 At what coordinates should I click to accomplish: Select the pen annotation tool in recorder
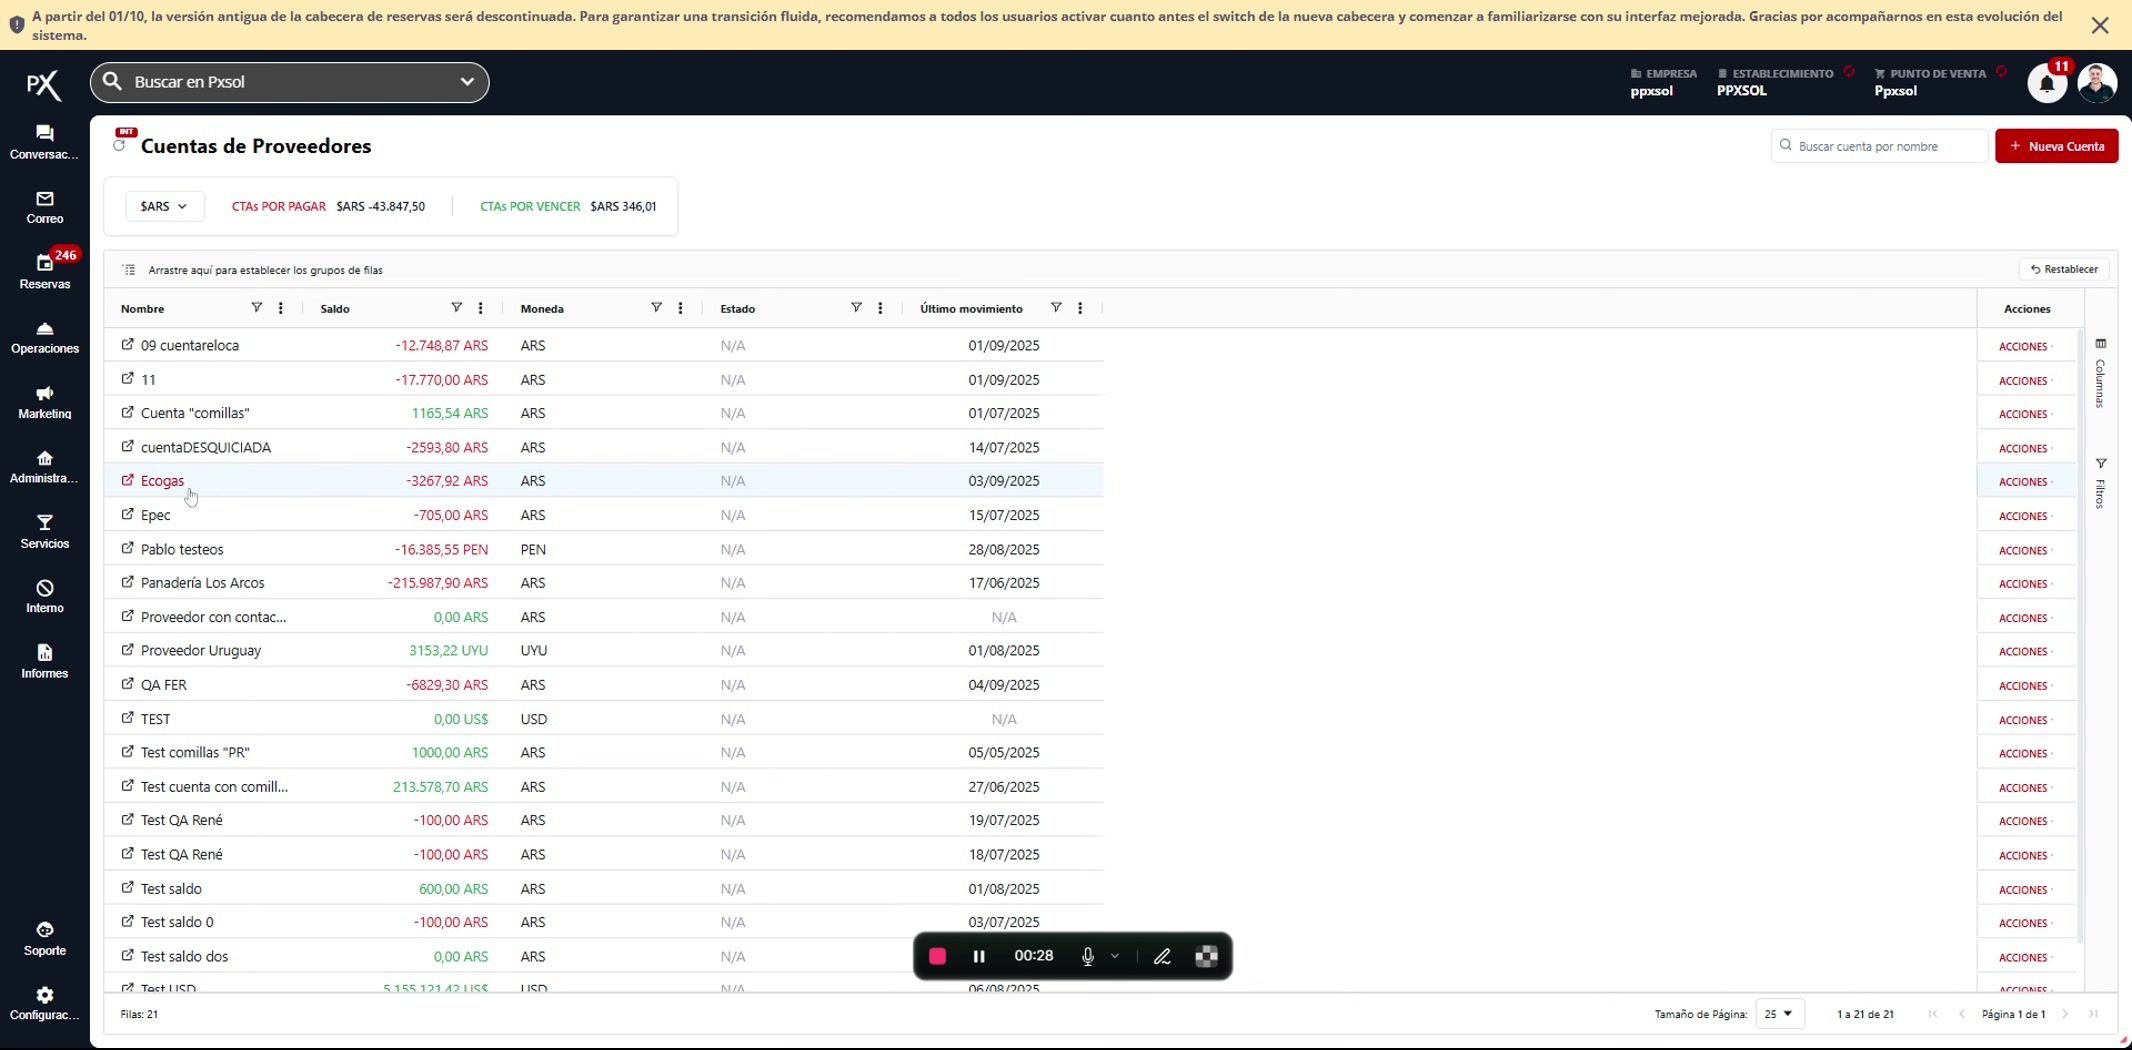[1162, 956]
